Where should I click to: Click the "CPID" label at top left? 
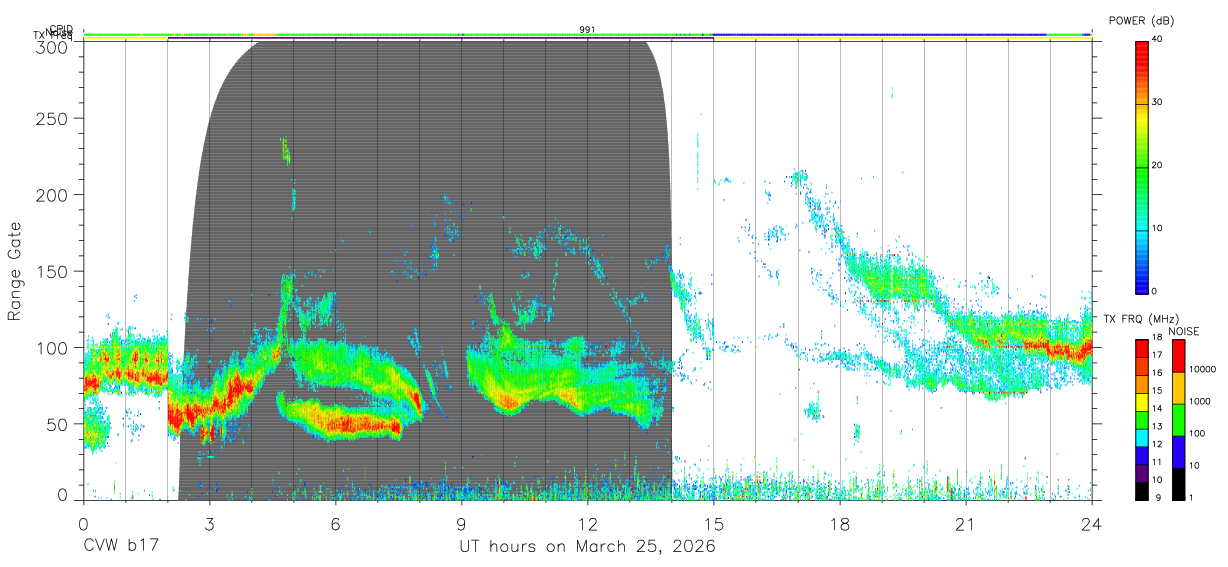pos(61,29)
